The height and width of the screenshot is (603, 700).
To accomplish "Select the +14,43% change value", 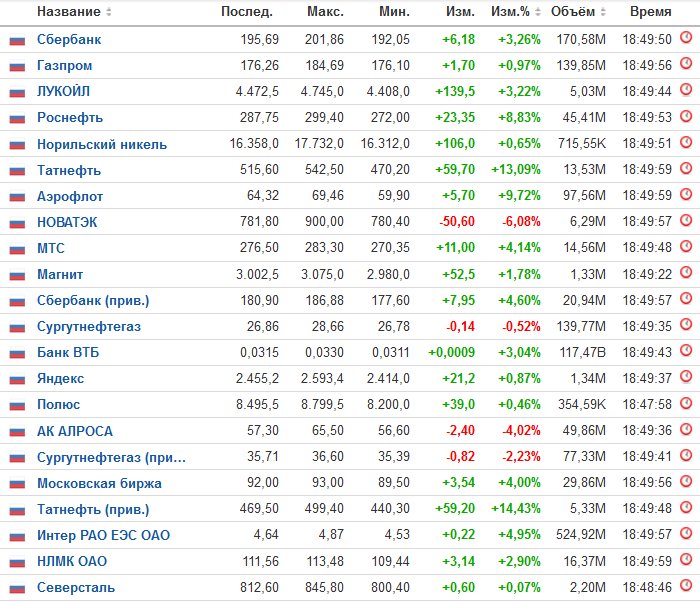I will point(516,508).
